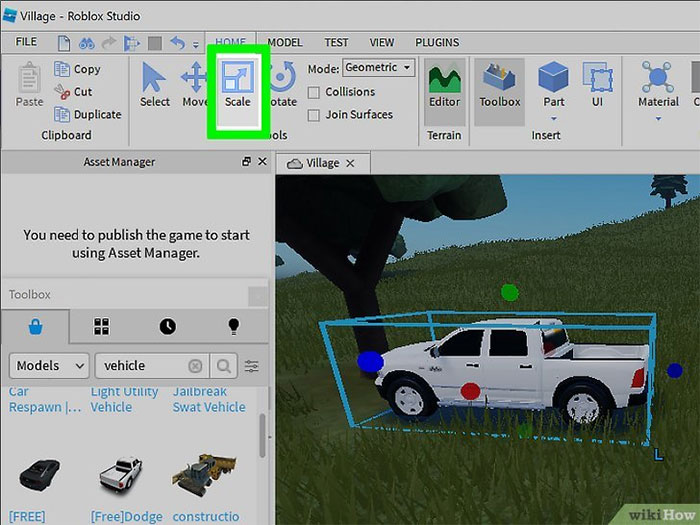Expand the Part dropdown arrow
700x525 pixels.
[x=553, y=118]
